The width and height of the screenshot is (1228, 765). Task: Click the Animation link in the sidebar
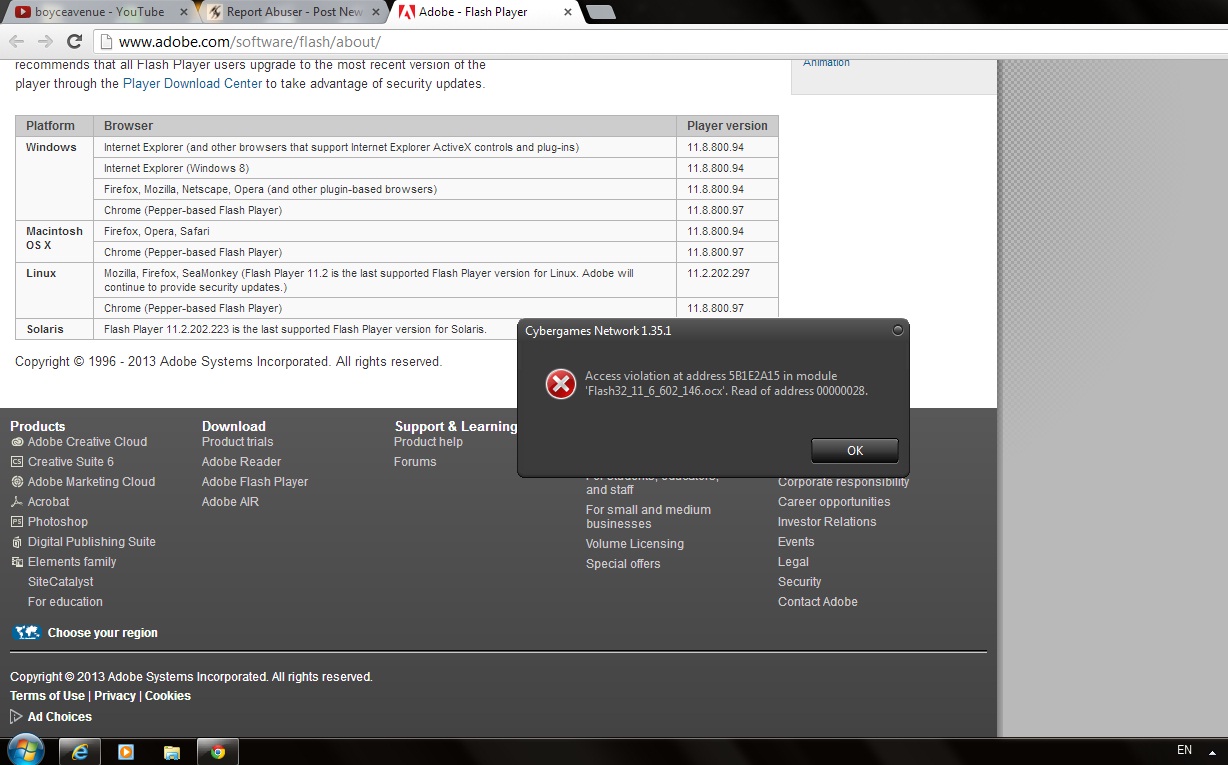826,62
